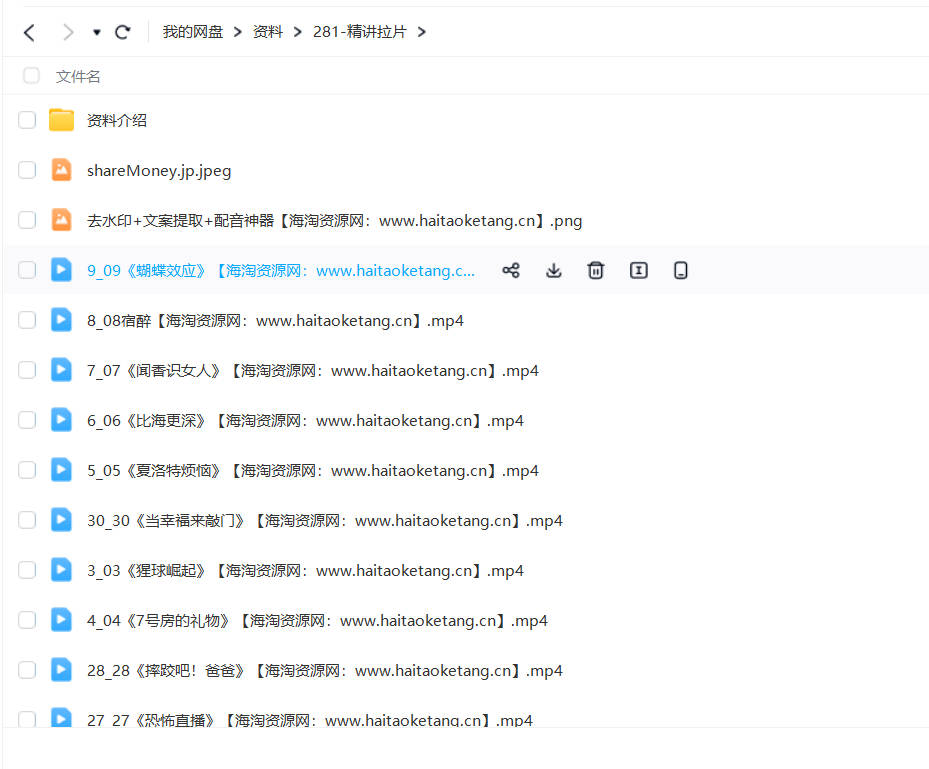Download the 9_09《蝴蝶效应》 file
The height and width of the screenshot is (769, 929).
pos(553,271)
